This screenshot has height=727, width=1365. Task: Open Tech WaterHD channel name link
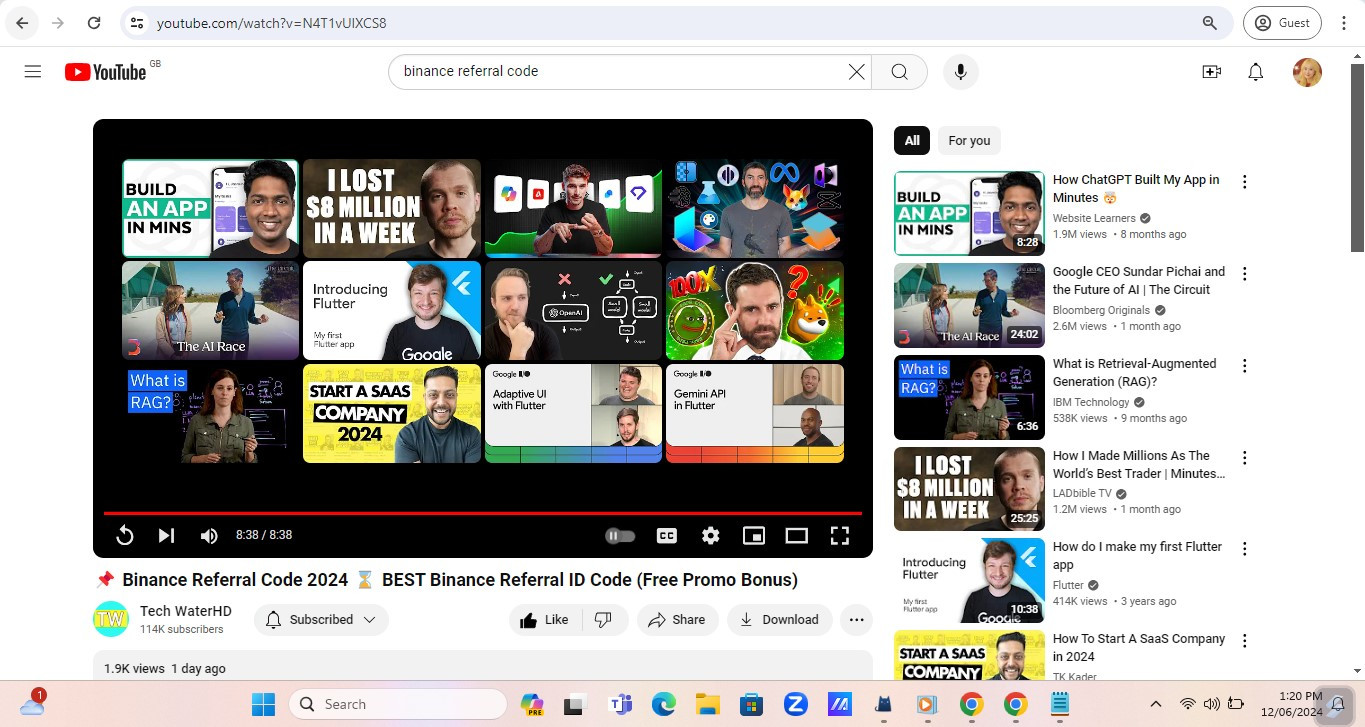pyautogui.click(x=186, y=611)
